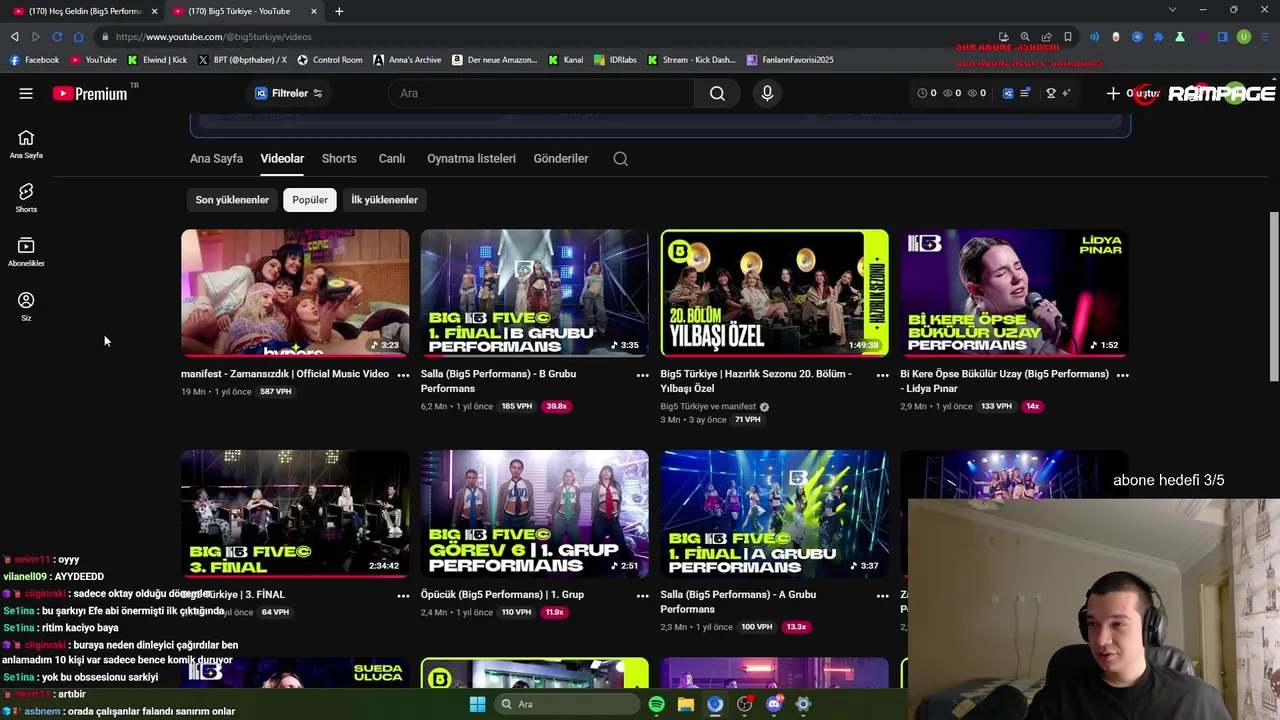Open the browser extensions puzzle icon
Viewport: 1280px width, 720px height.
(1158, 37)
